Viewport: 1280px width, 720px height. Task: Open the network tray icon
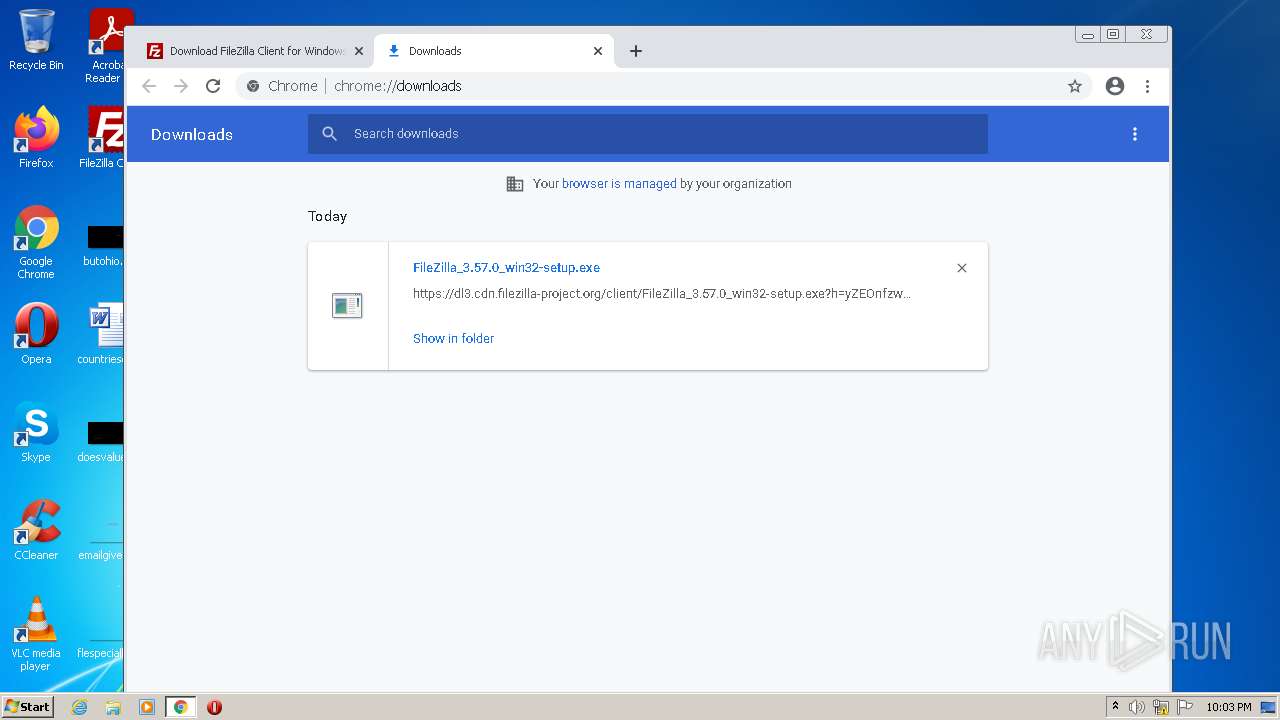(x=1161, y=707)
